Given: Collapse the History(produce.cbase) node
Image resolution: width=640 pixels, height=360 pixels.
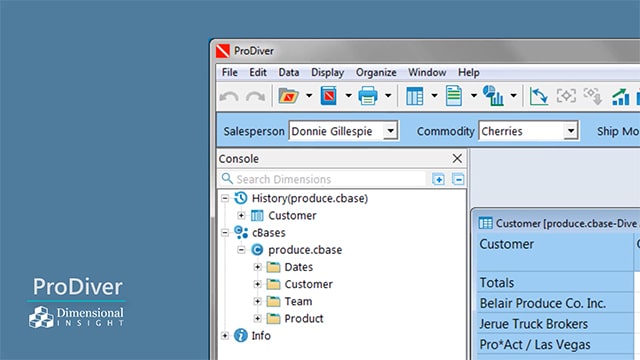Looking at the screenshot, I should [225, 198].
